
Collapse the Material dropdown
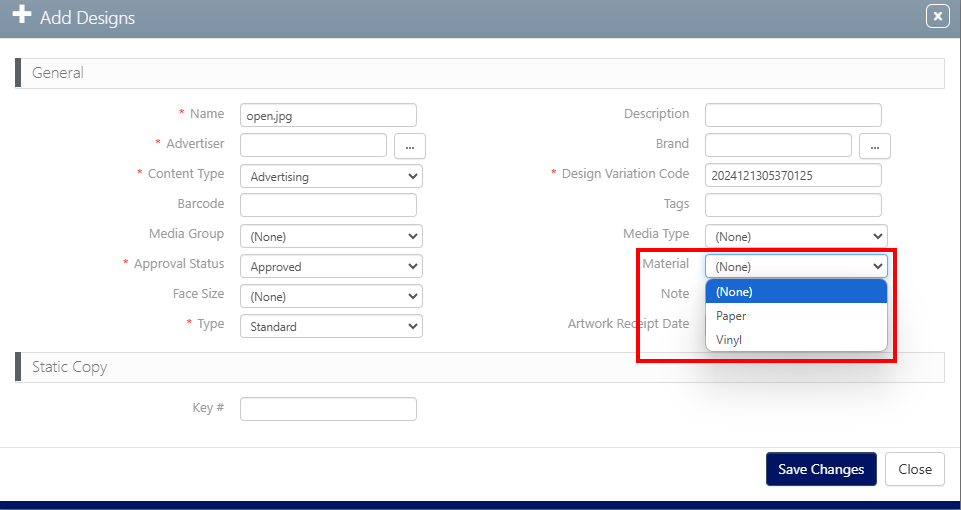click(795, 266)
